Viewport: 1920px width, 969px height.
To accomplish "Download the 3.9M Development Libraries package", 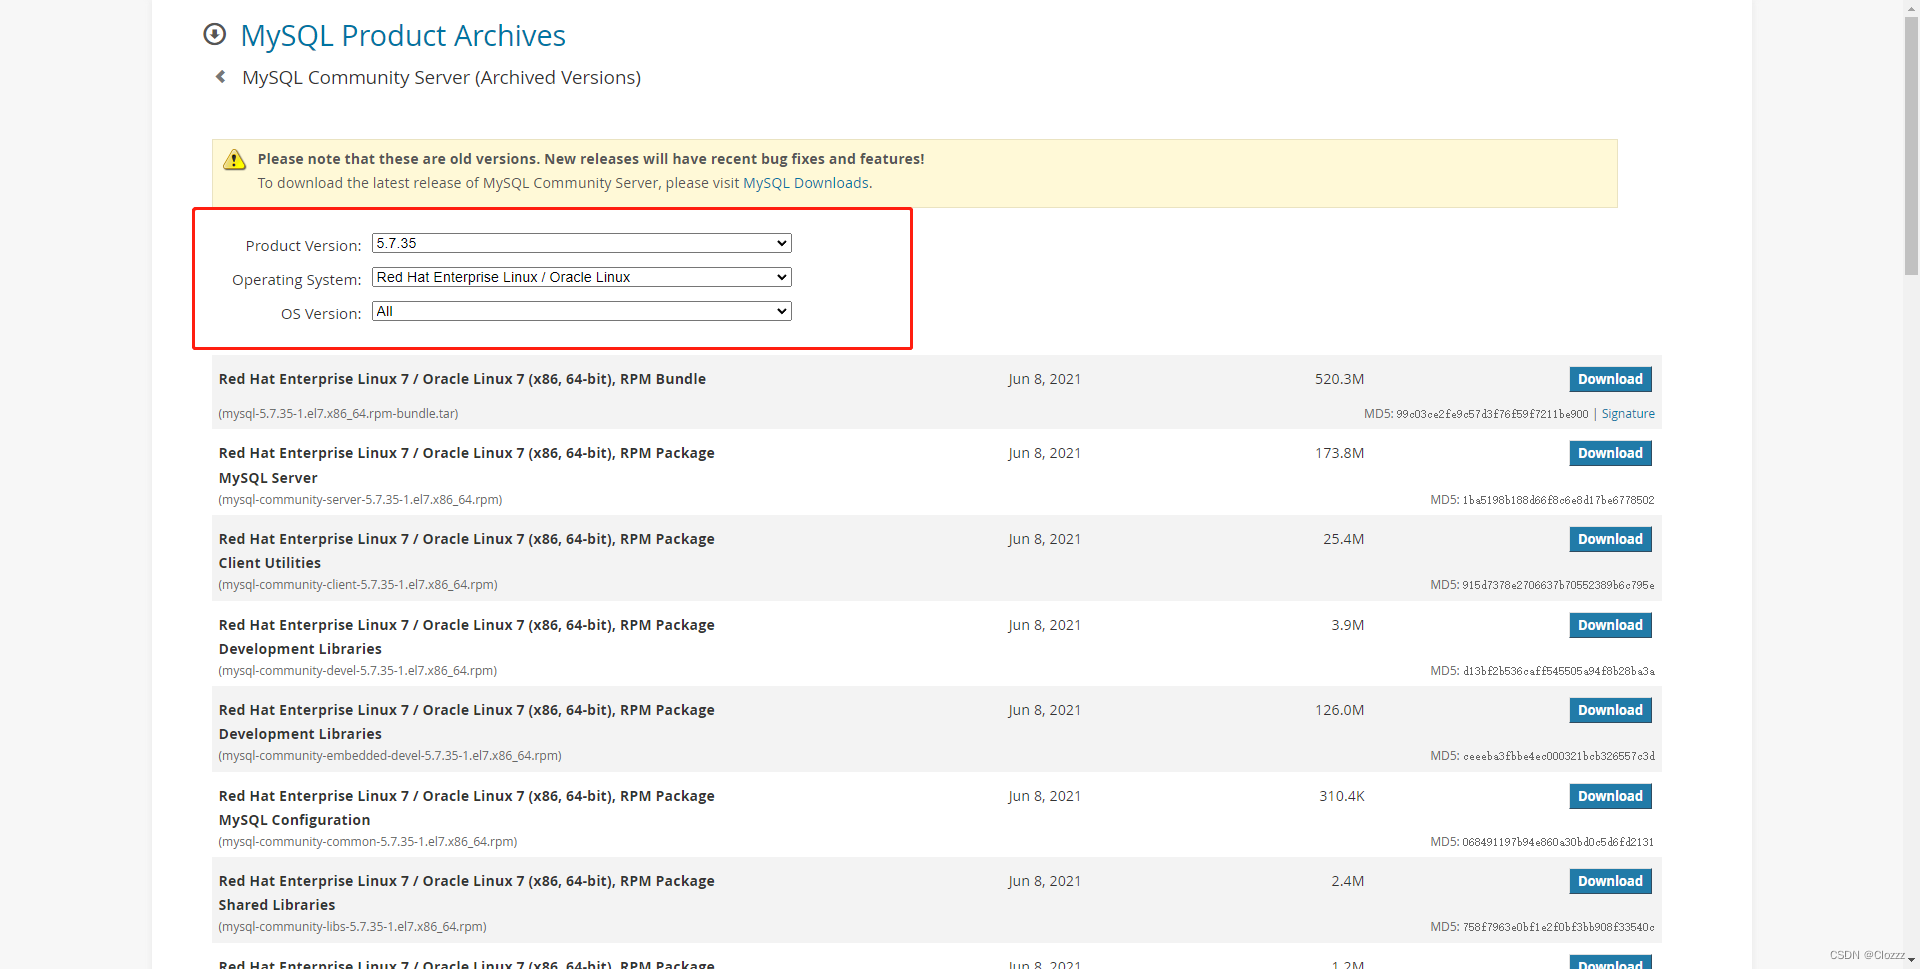I will pos(1610,625).
